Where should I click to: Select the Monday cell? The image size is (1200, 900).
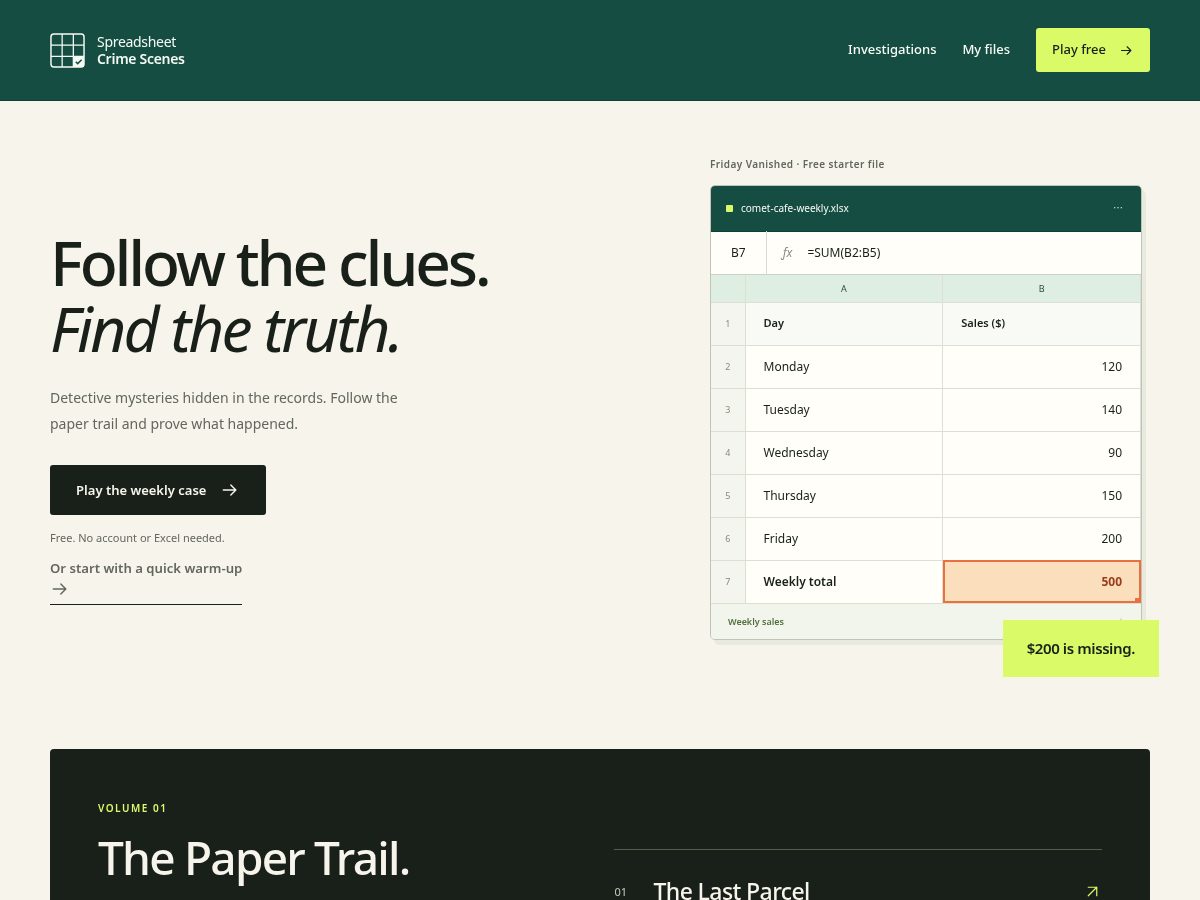pyautogui.click(x=844, y=367)
